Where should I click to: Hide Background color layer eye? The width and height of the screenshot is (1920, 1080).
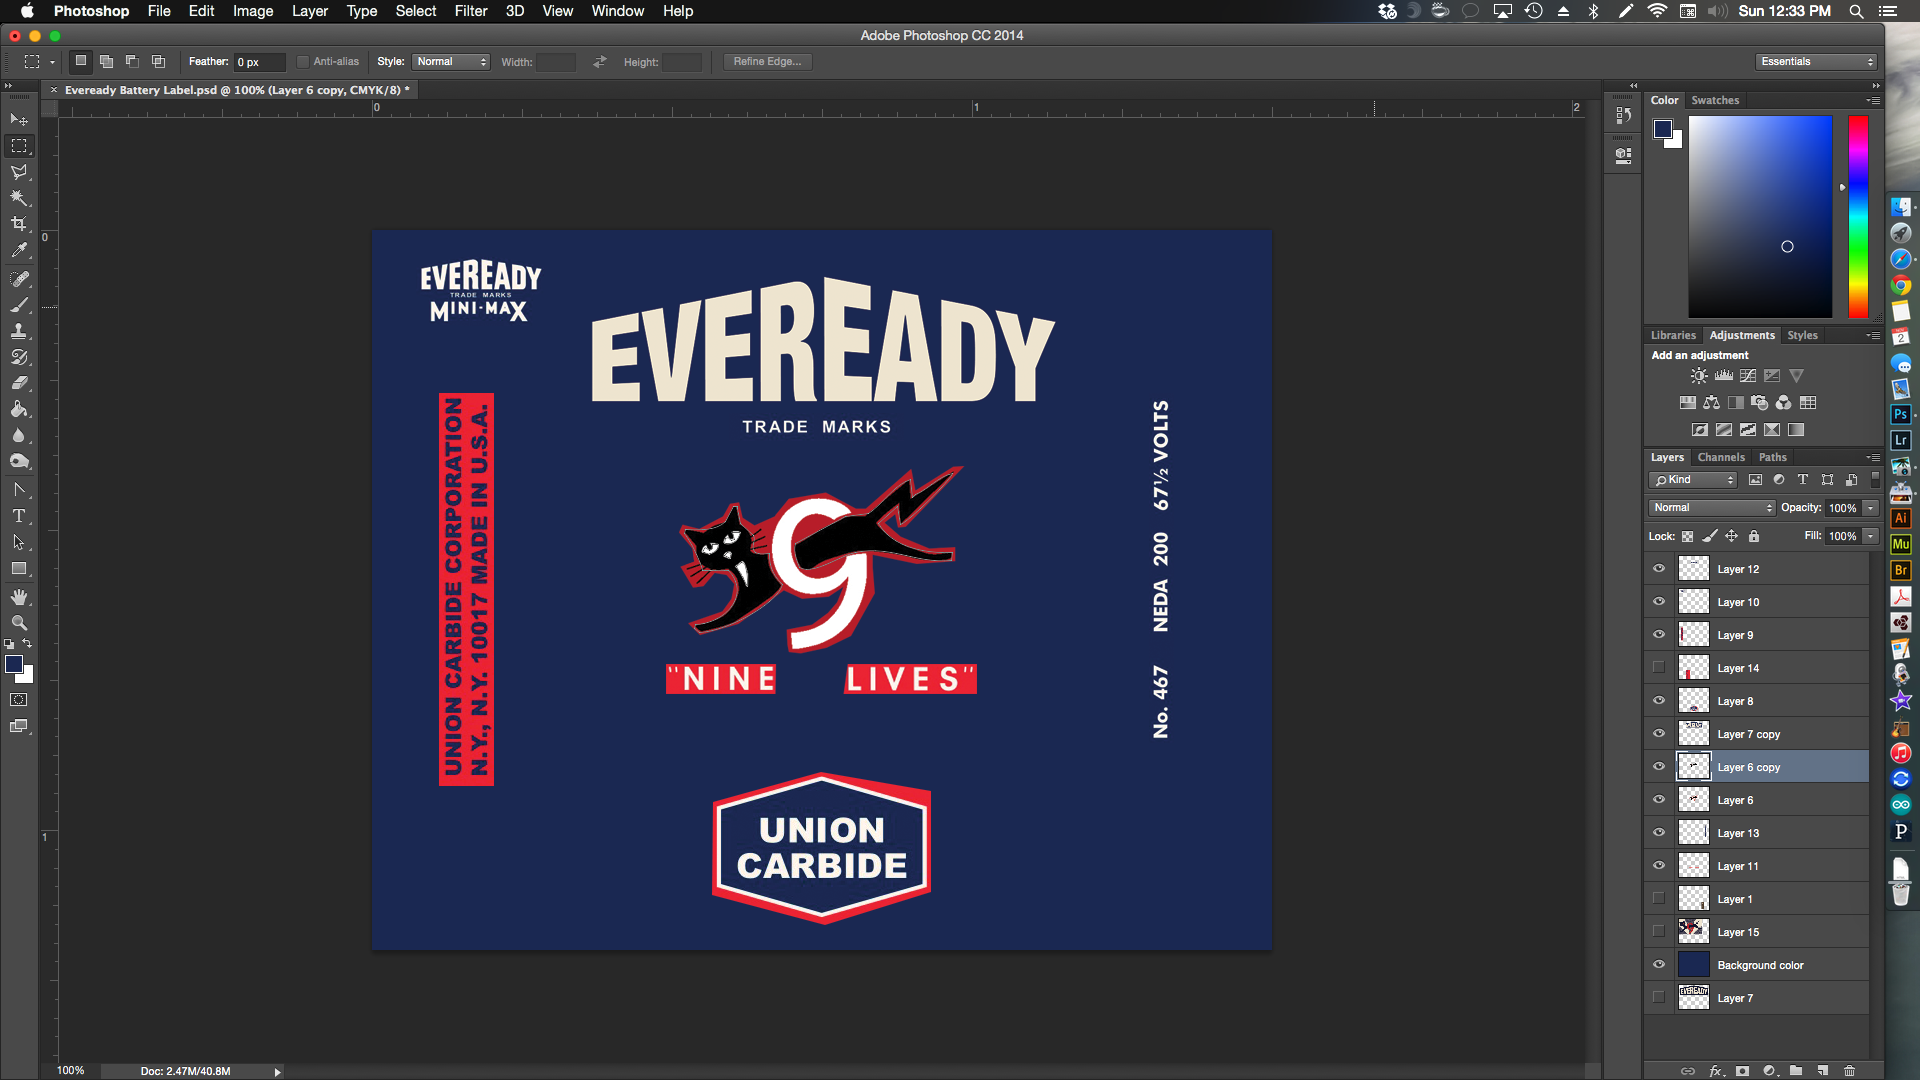click(1659, 965)
